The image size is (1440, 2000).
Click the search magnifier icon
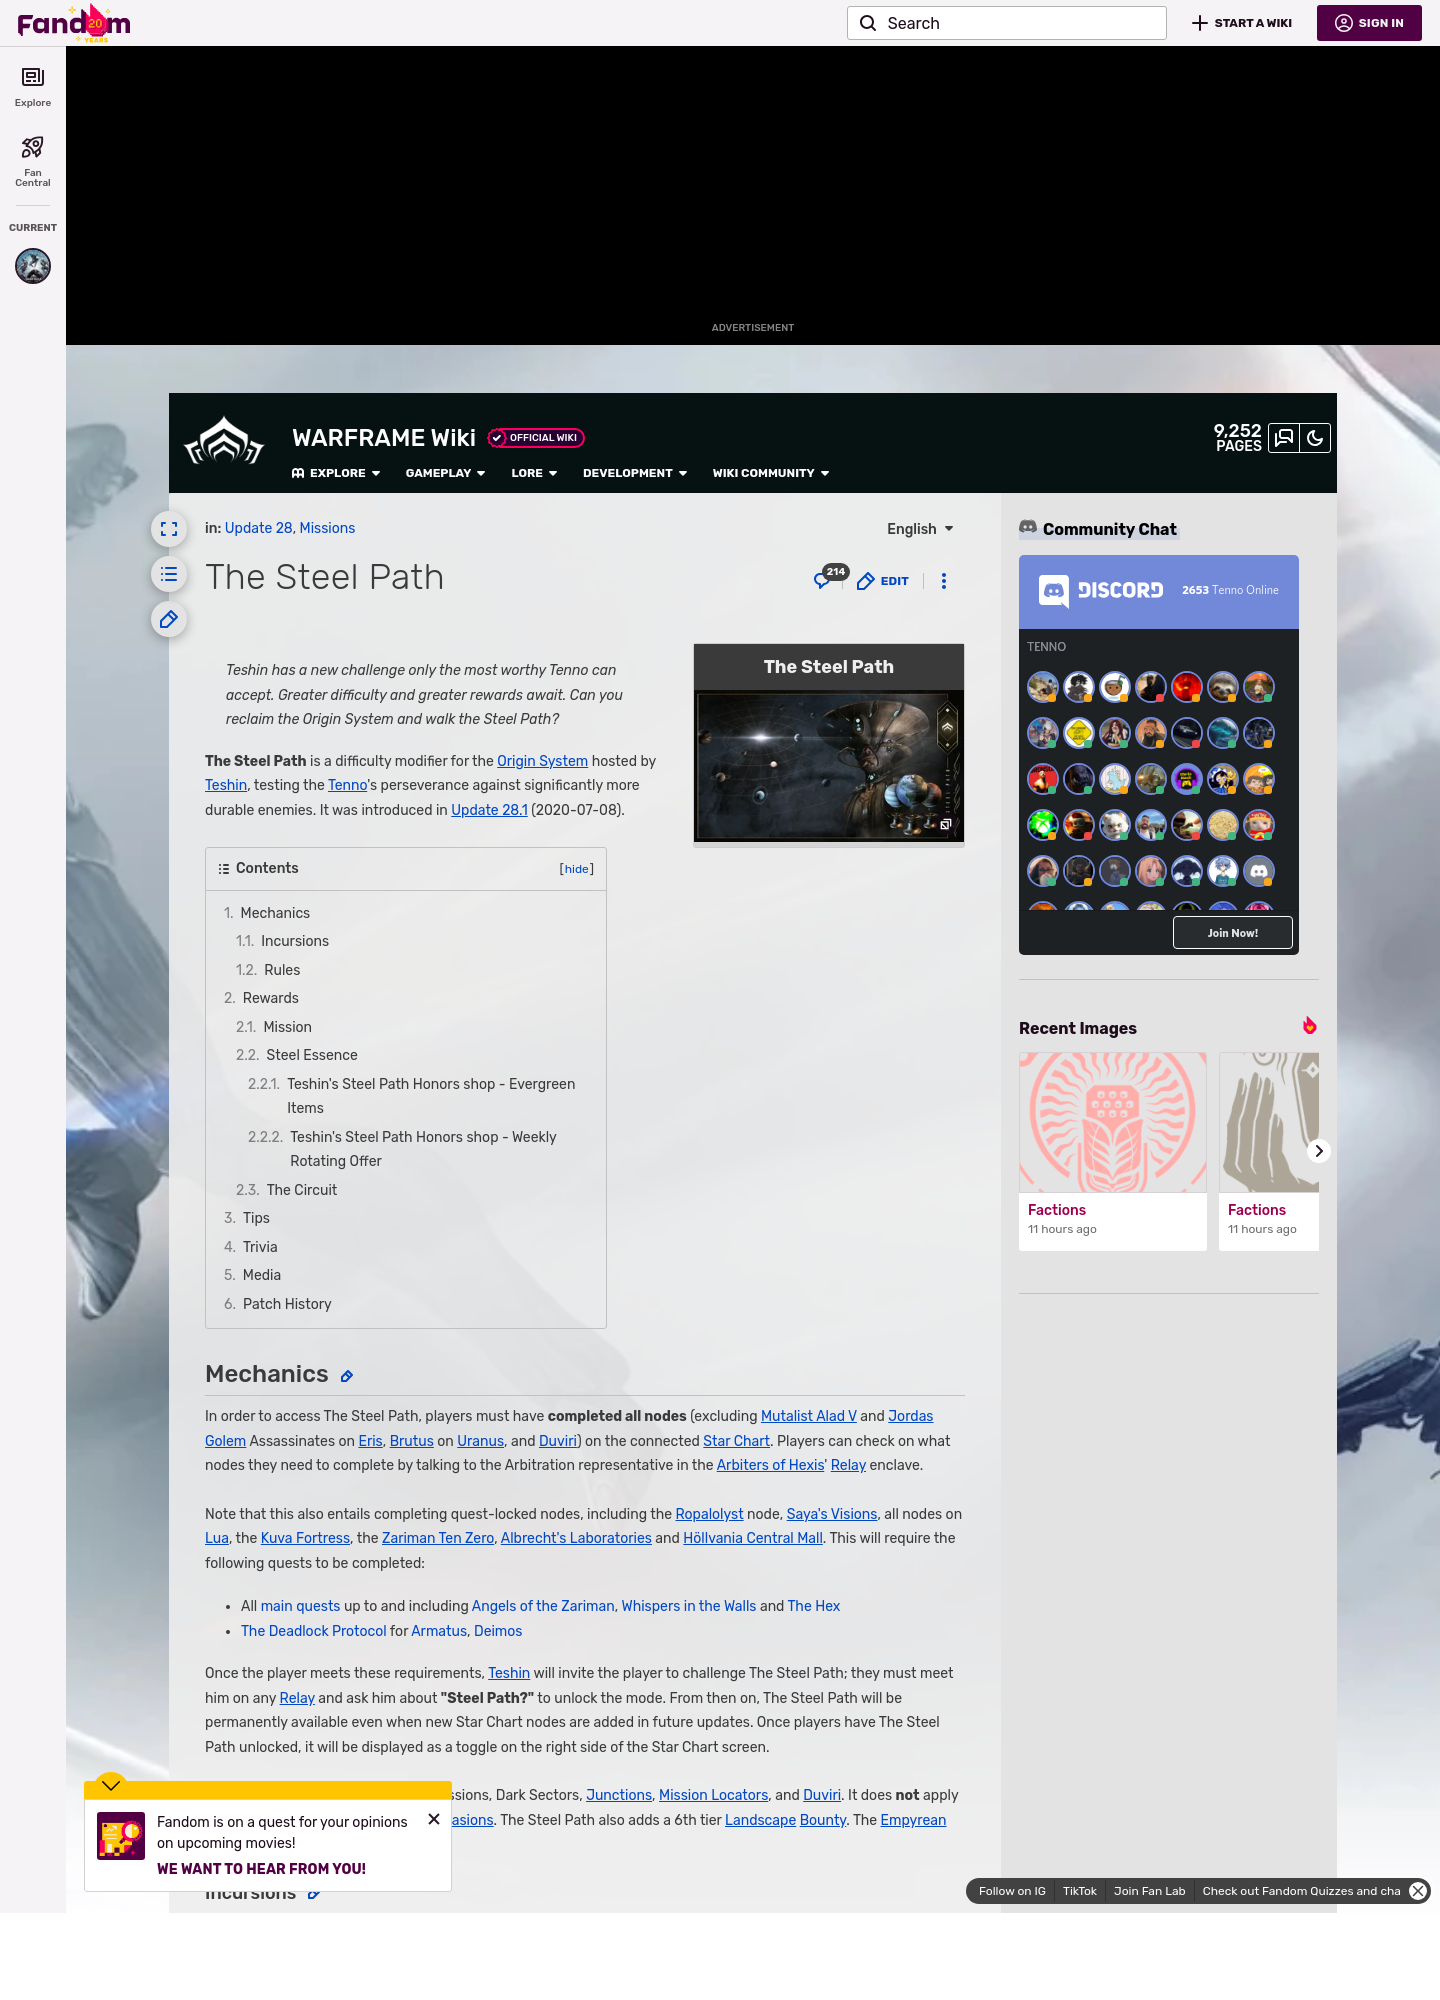click(868, 23)
